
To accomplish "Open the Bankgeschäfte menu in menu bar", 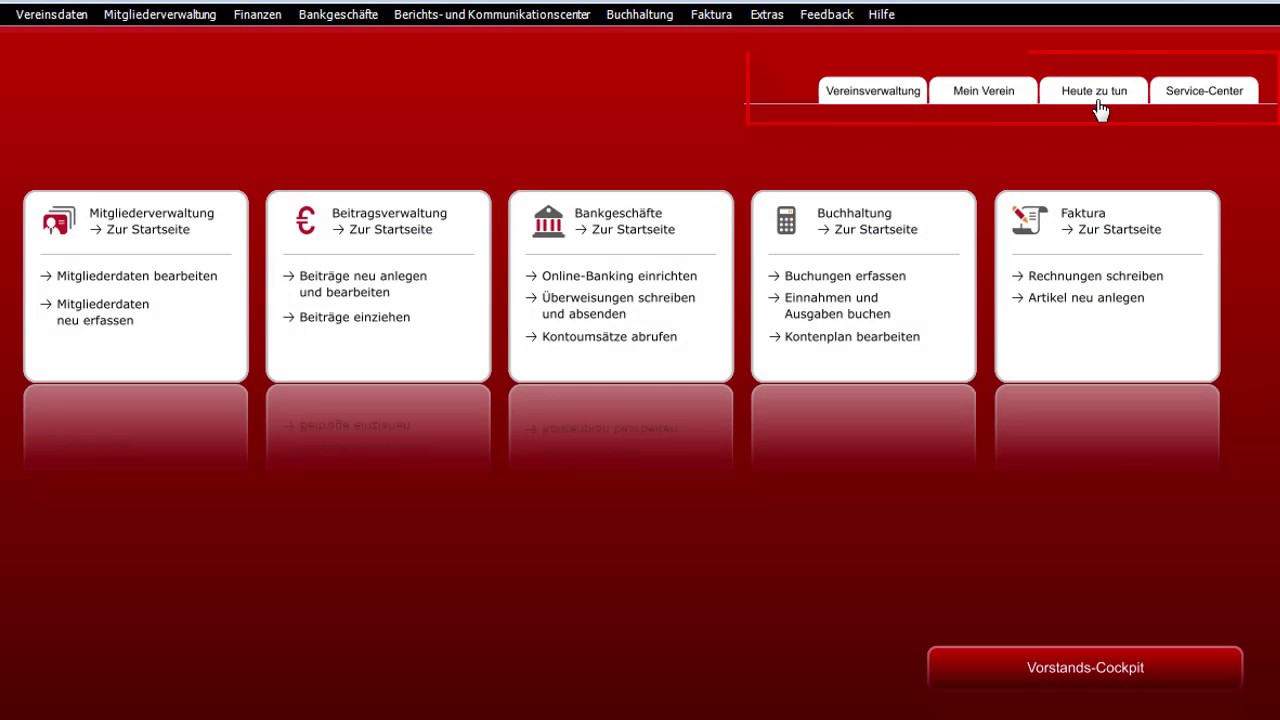I will tap(338, 15).
